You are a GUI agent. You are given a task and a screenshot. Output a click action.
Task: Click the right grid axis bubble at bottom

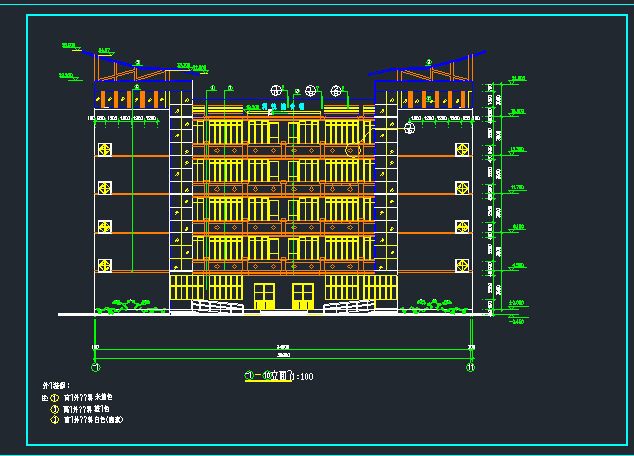tap(470, 367)
